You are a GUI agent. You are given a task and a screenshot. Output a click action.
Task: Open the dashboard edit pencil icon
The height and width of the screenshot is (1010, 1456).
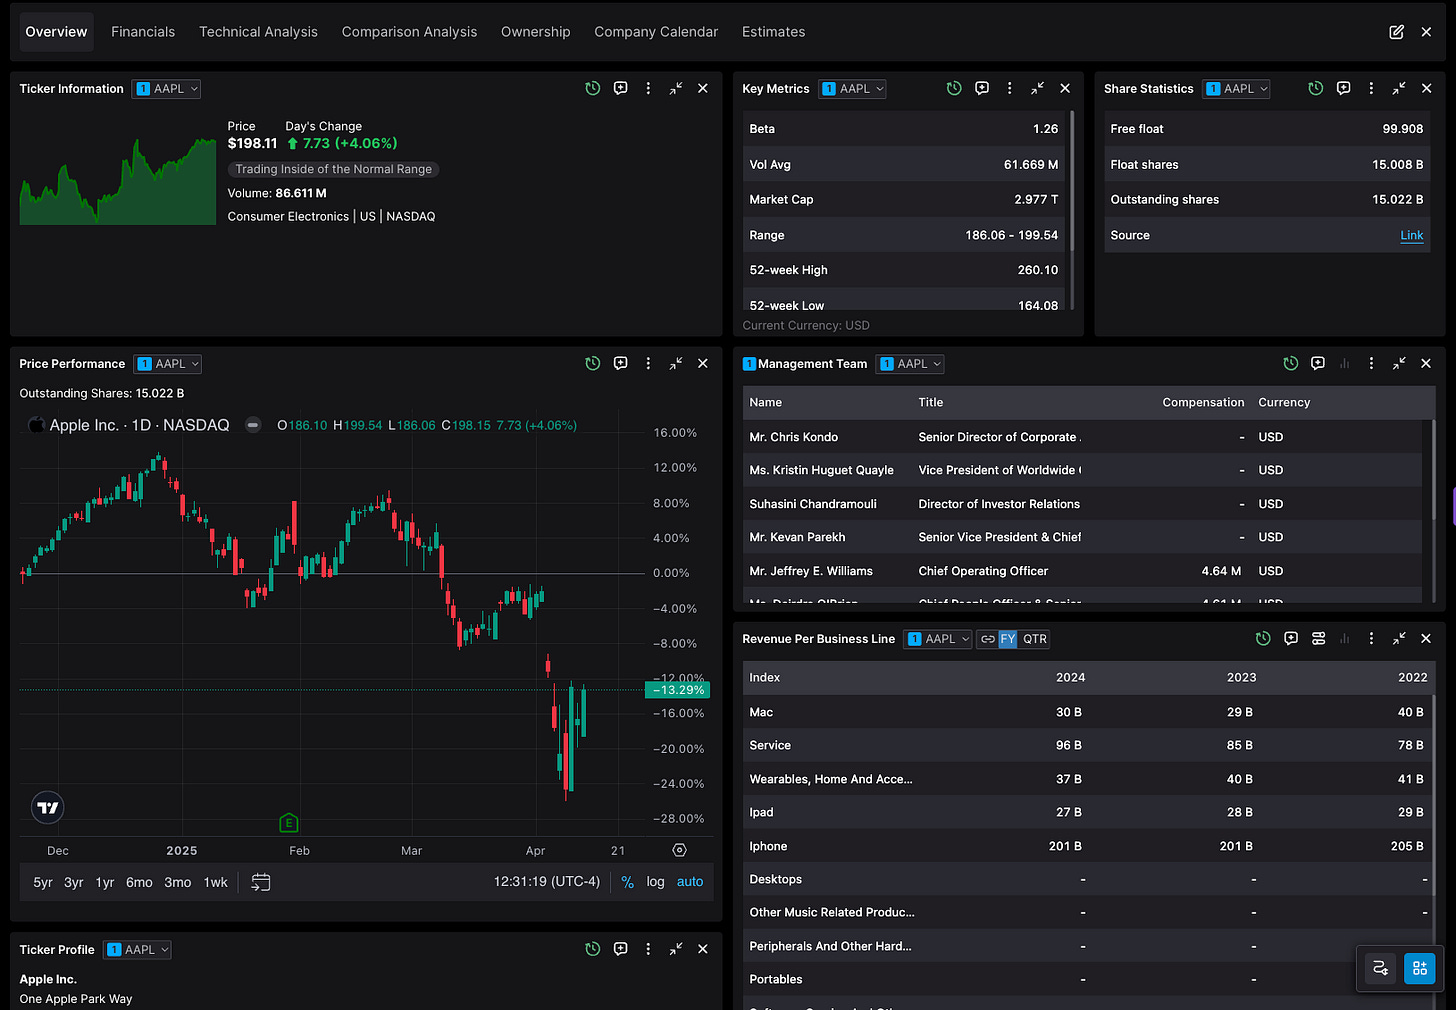click(1396, 32)
